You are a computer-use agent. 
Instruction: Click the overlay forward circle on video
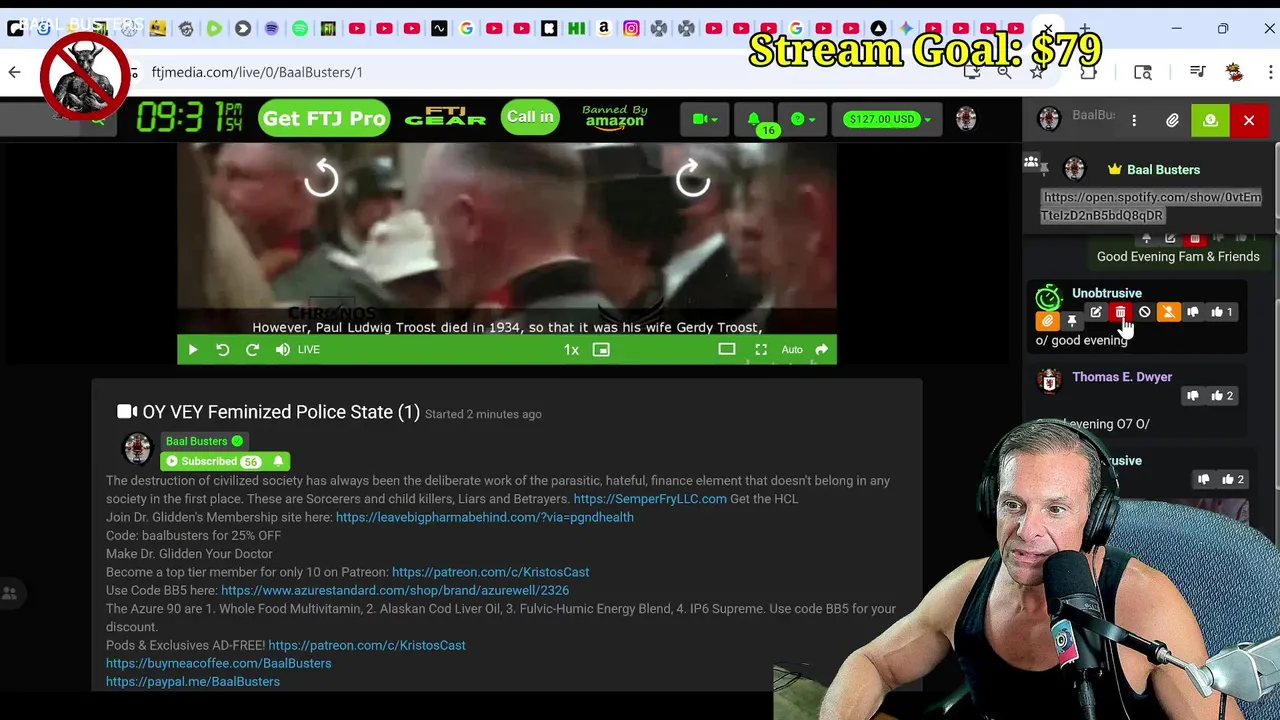(x=693, y=179)
